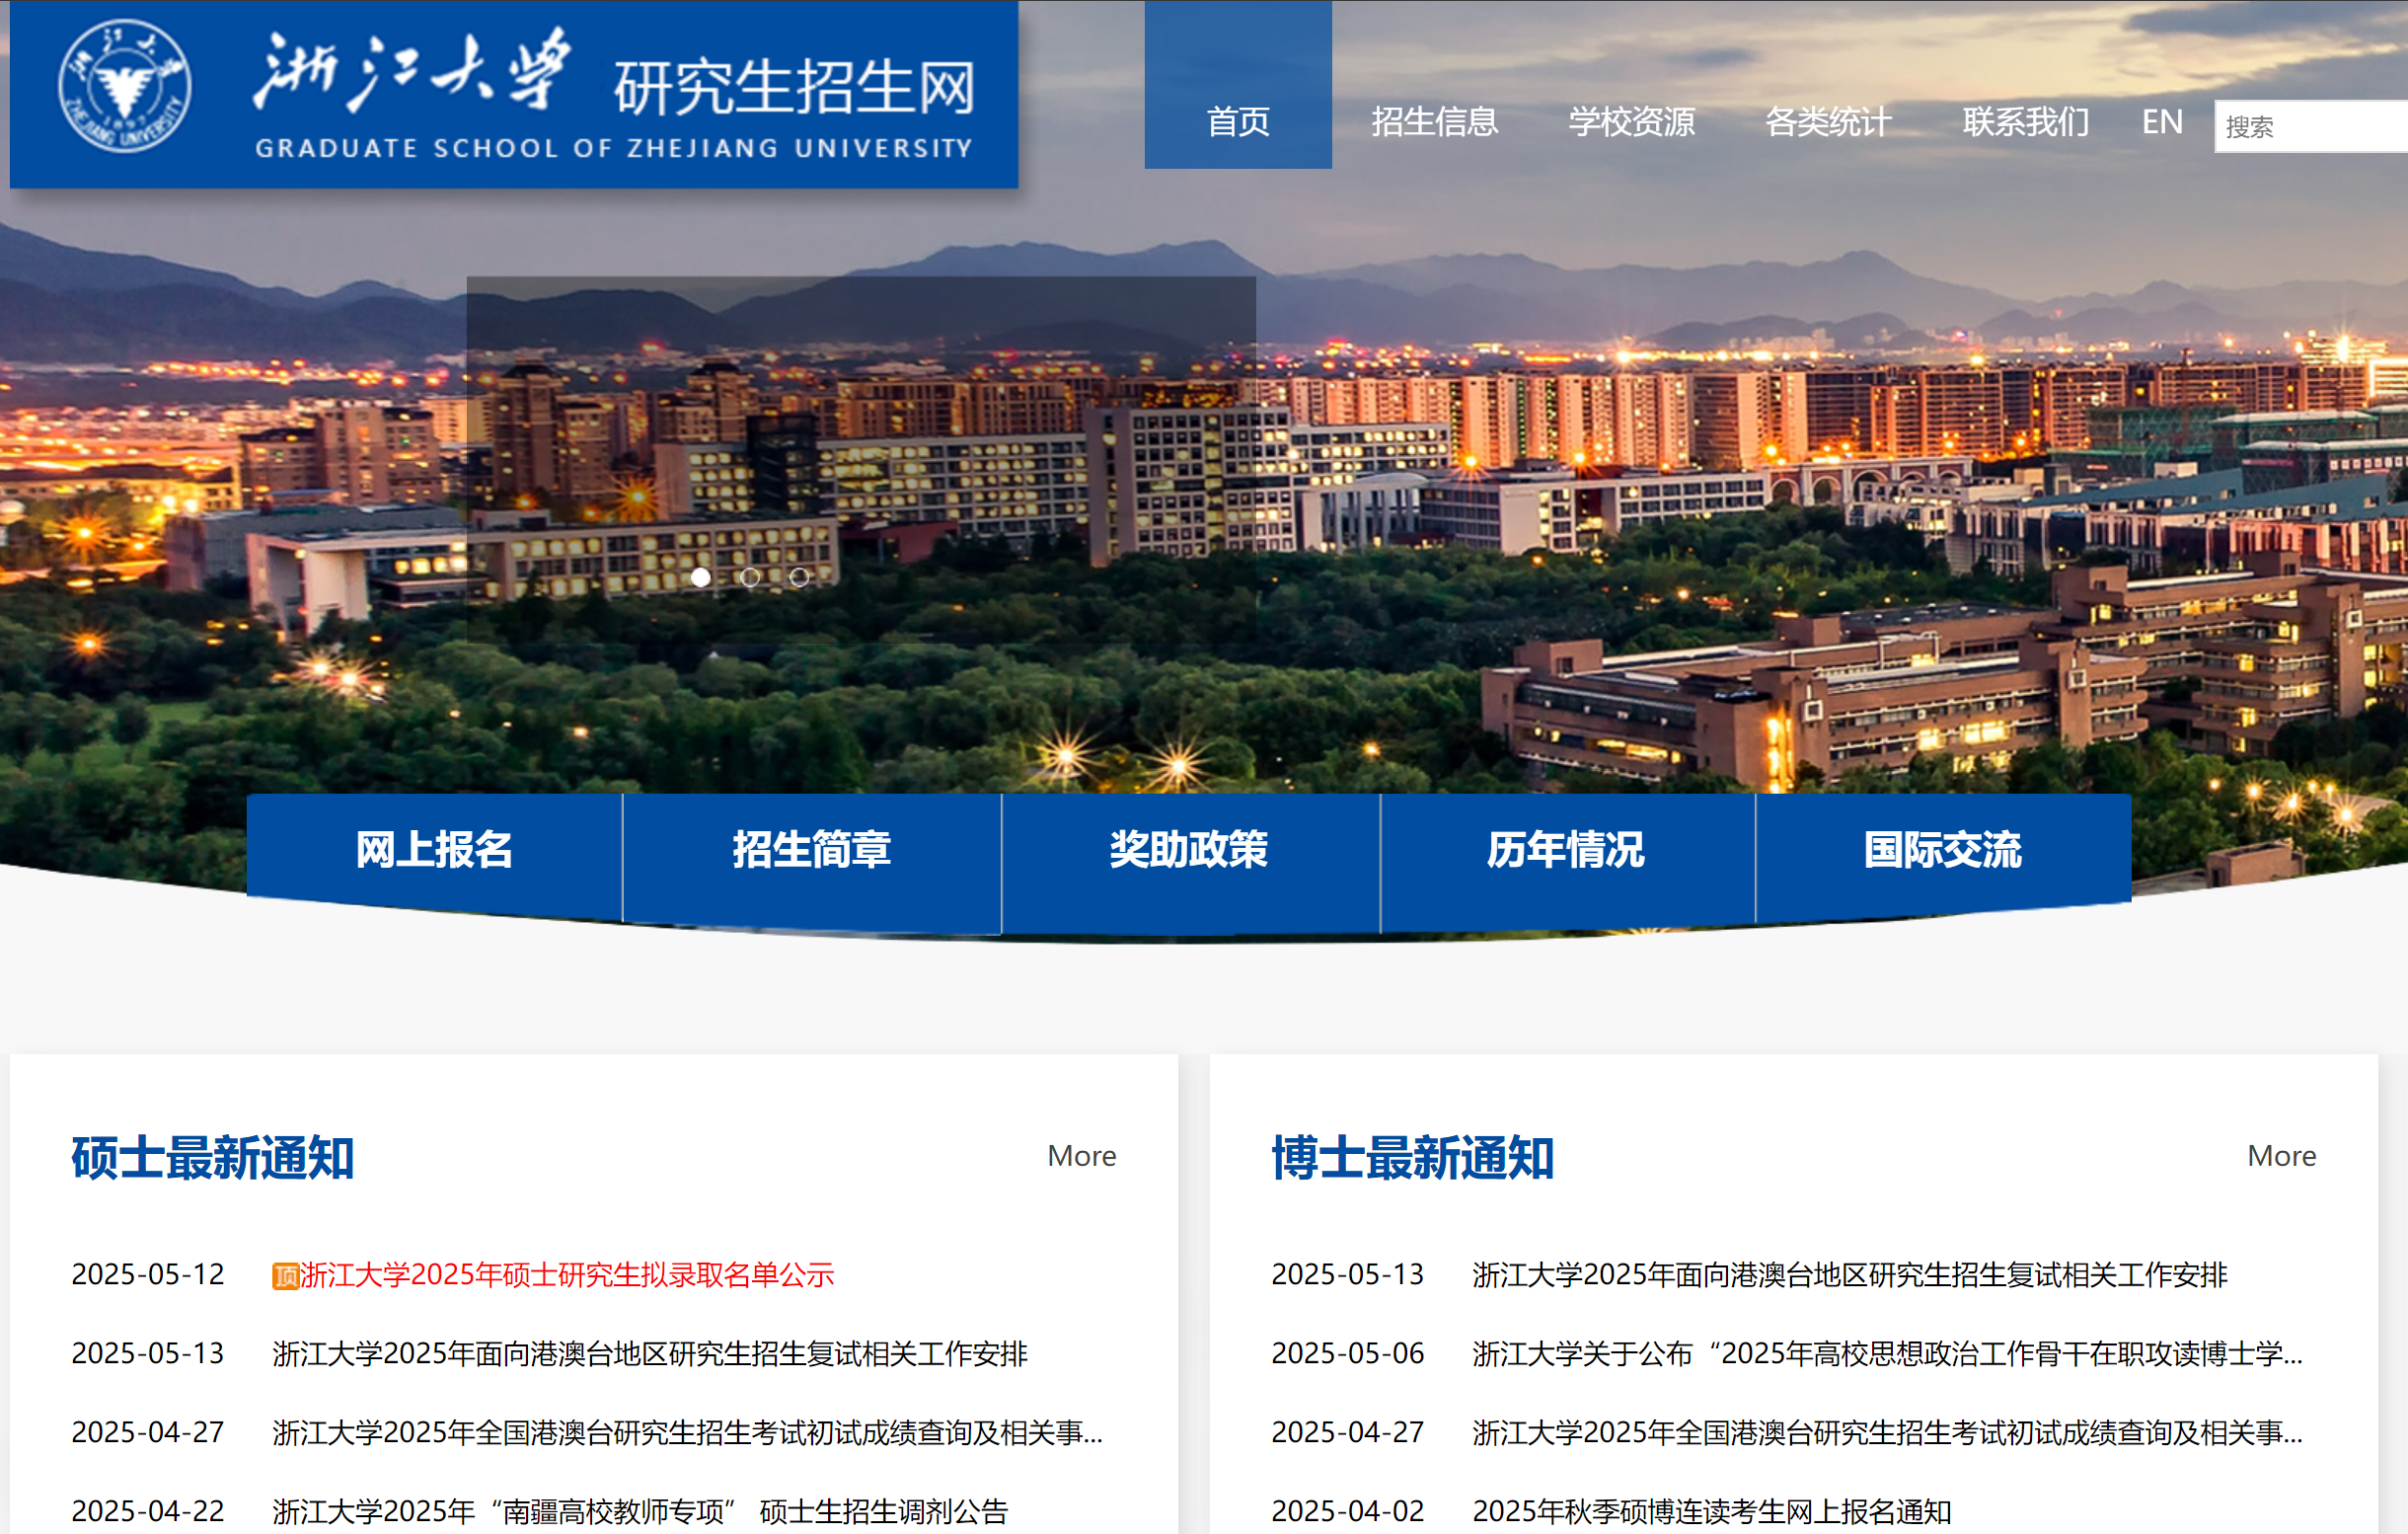The width and height of the screenshot is (2408, 1534).
Task: Click the 博士最新通知 section heading
Action: point(1413,1158)
